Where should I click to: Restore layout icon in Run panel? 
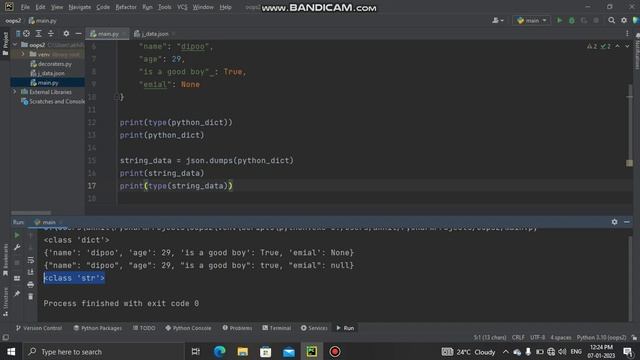coord(17,278)
